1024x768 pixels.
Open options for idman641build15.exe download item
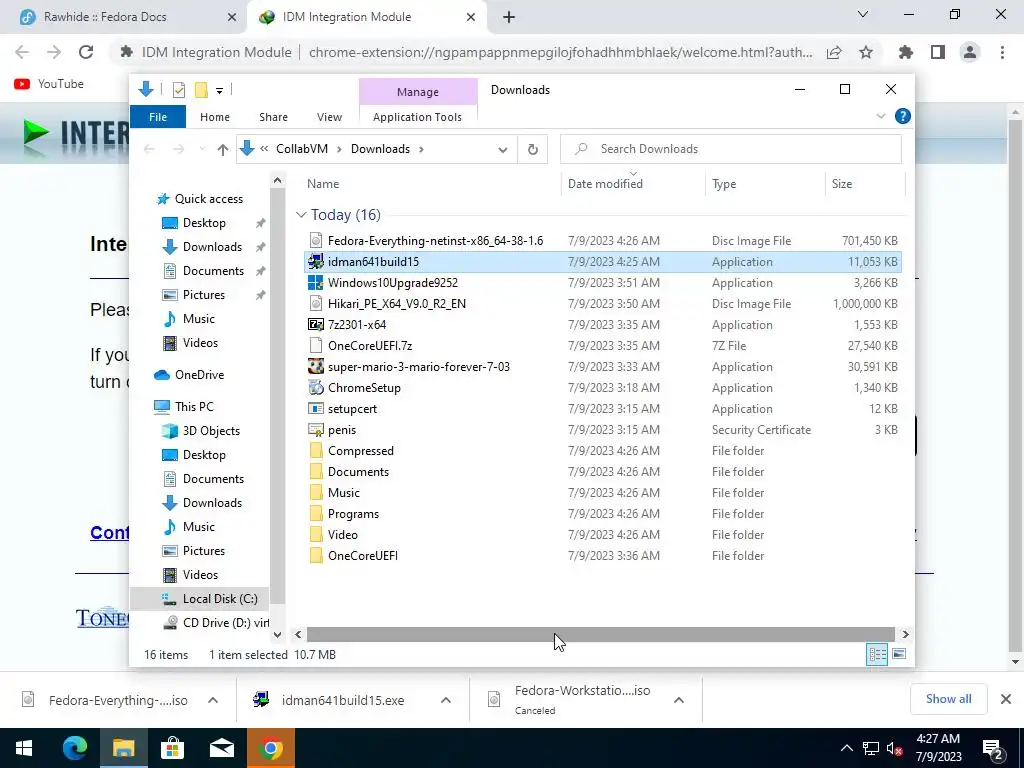(x=445, y=700)
